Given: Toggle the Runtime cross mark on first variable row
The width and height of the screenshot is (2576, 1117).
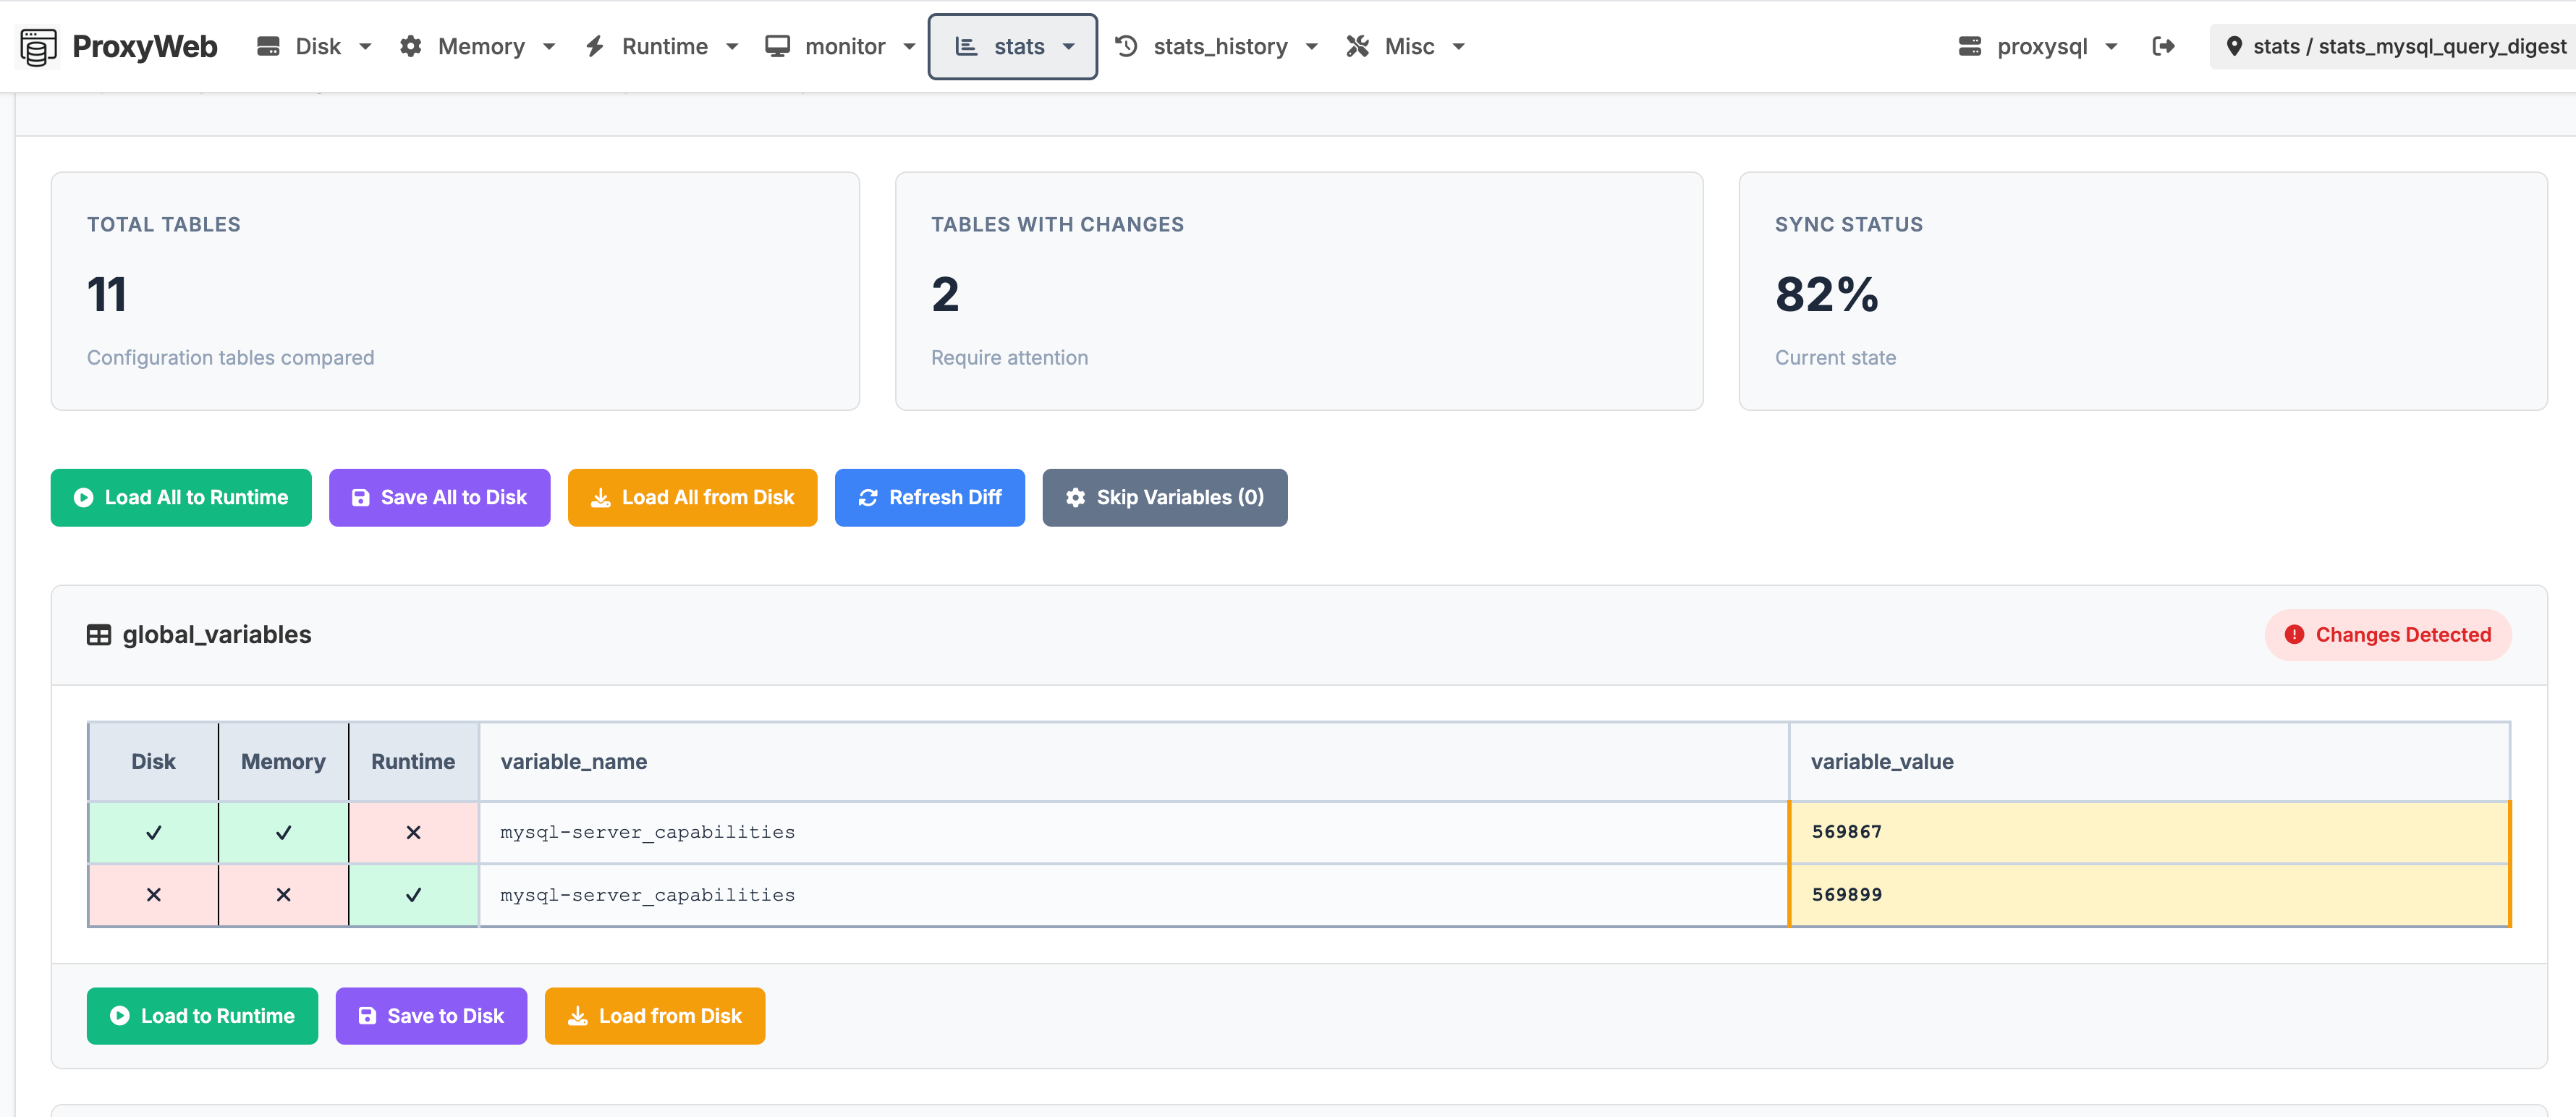Looking at the screenshot, I should [413, 831].
